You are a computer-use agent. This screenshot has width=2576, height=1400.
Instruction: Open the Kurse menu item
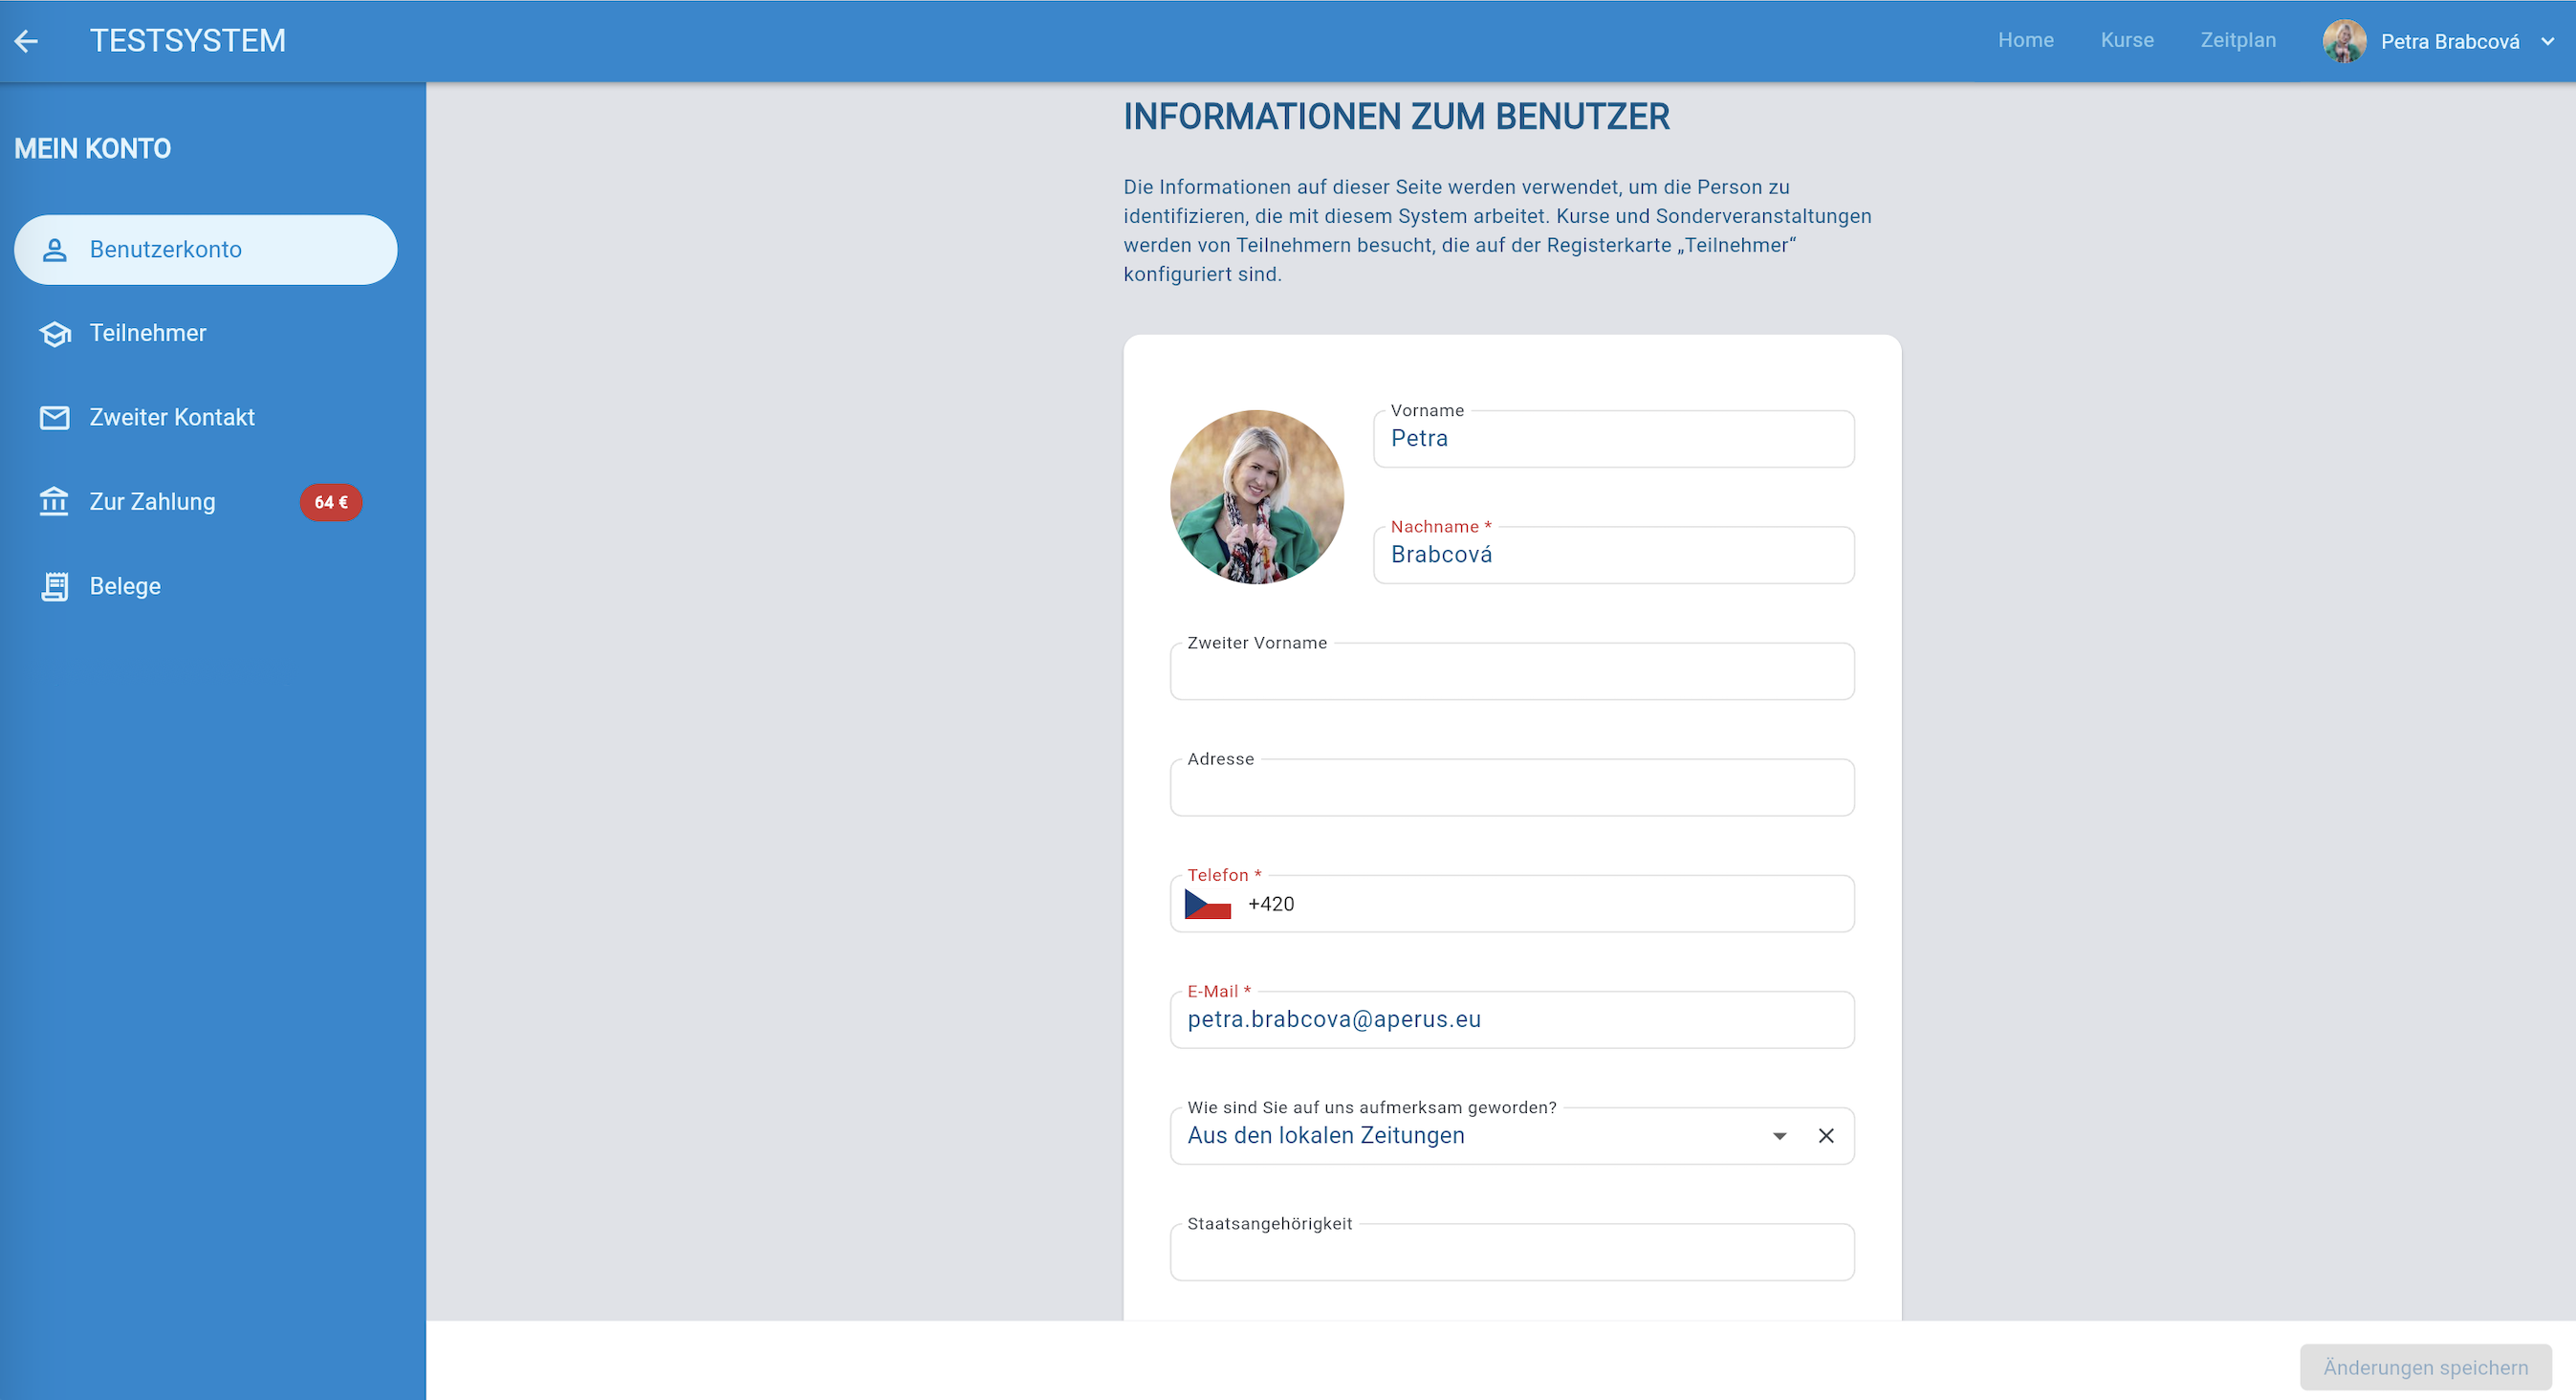[2127, 40]
